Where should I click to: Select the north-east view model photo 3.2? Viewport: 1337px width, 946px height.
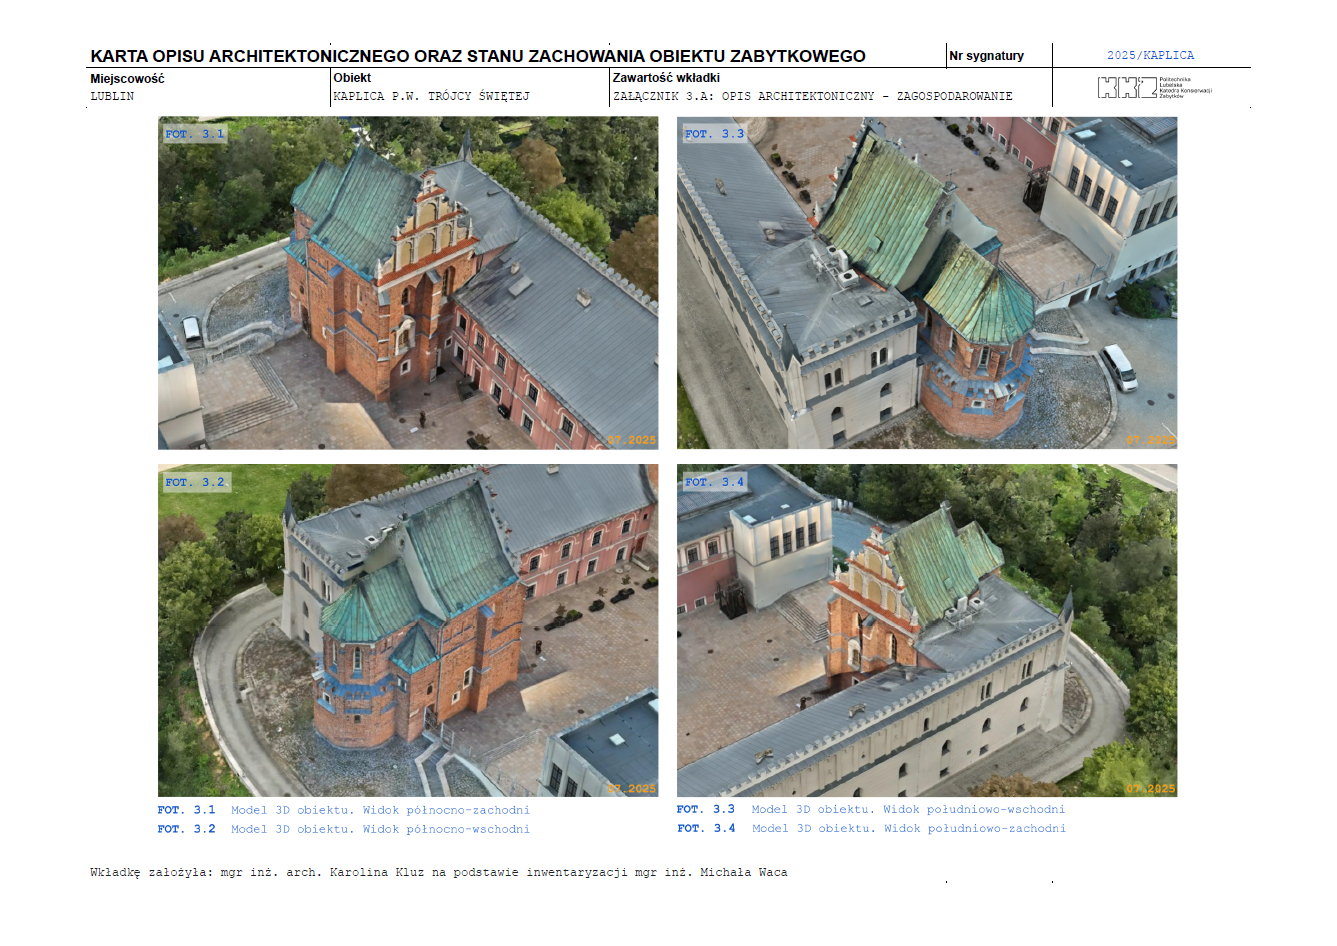pyautogui.click(x=408, y=630)
